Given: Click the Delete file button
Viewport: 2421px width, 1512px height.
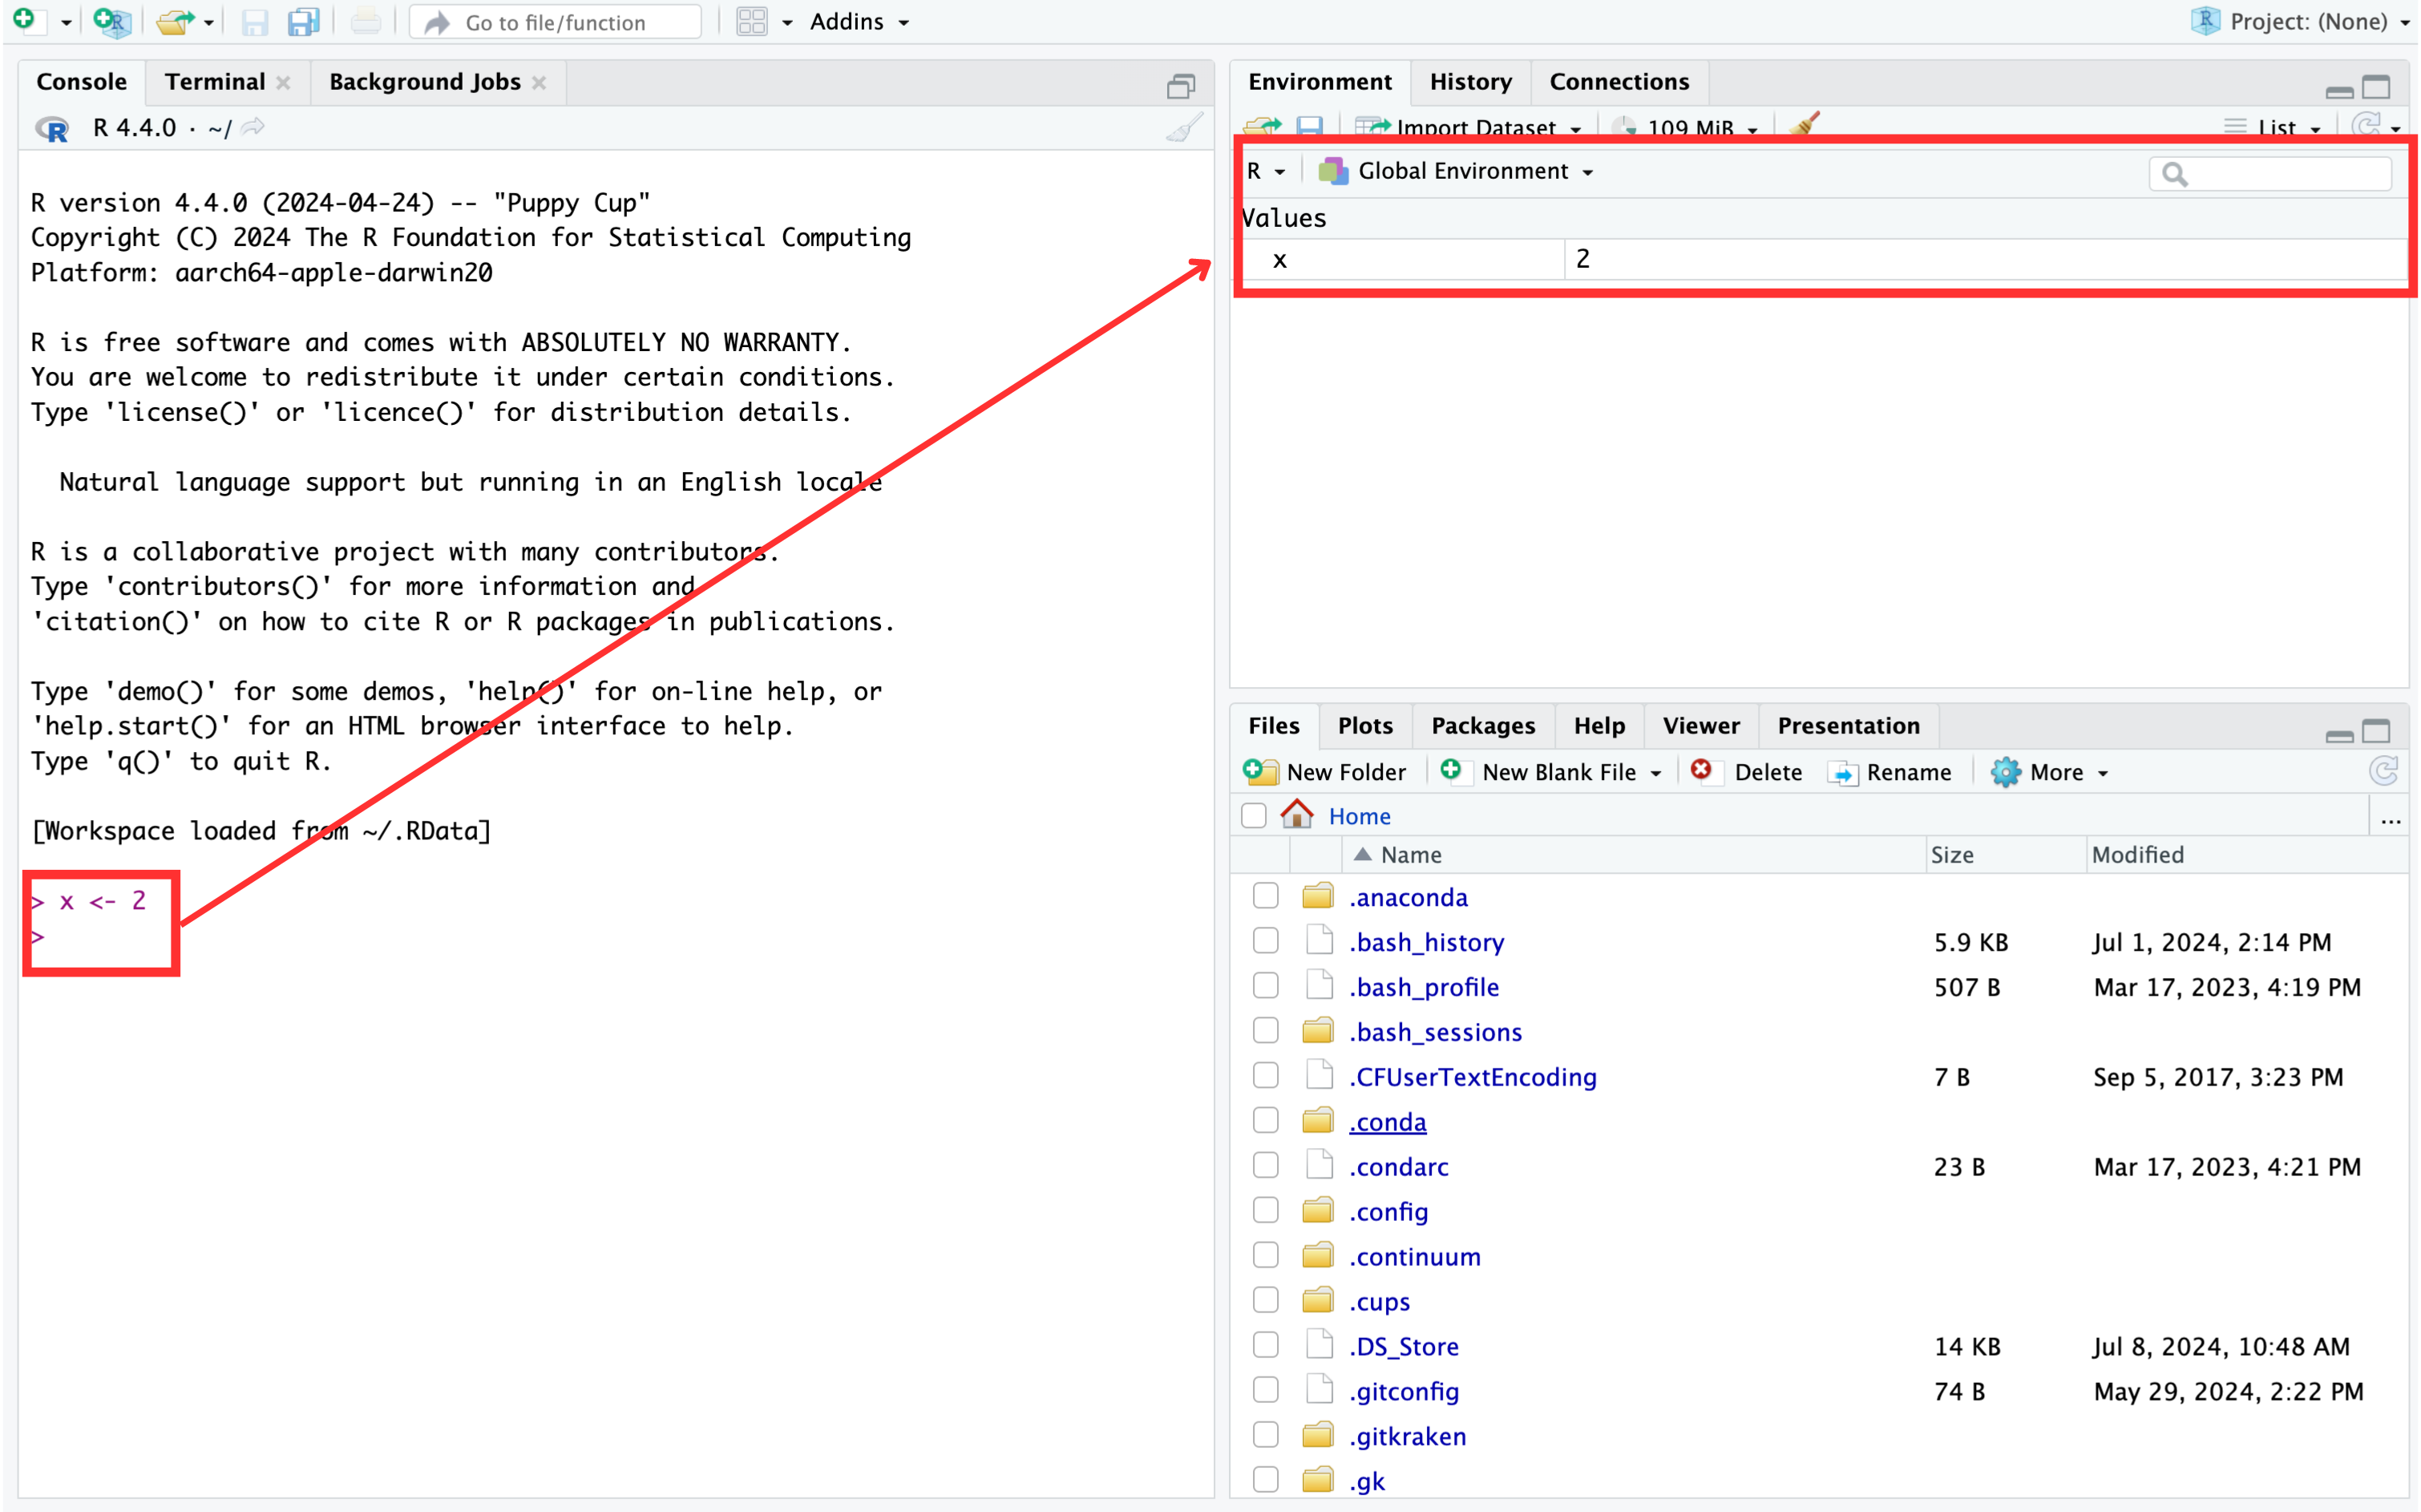Looking at the screenshot, I should pos(1746,772).
